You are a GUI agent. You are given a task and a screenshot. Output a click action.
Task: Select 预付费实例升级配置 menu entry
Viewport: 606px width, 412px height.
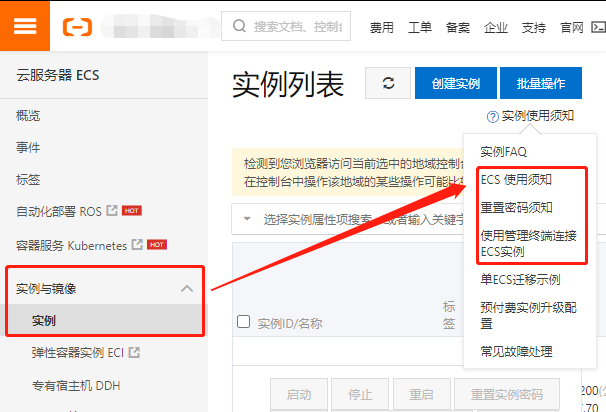(x=528, y=315)
